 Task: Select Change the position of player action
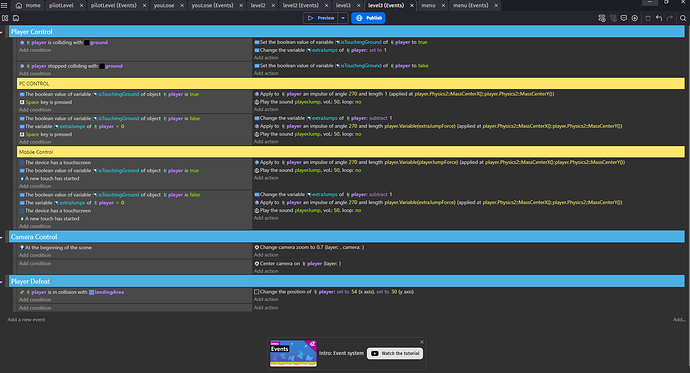tap(334, 292)
